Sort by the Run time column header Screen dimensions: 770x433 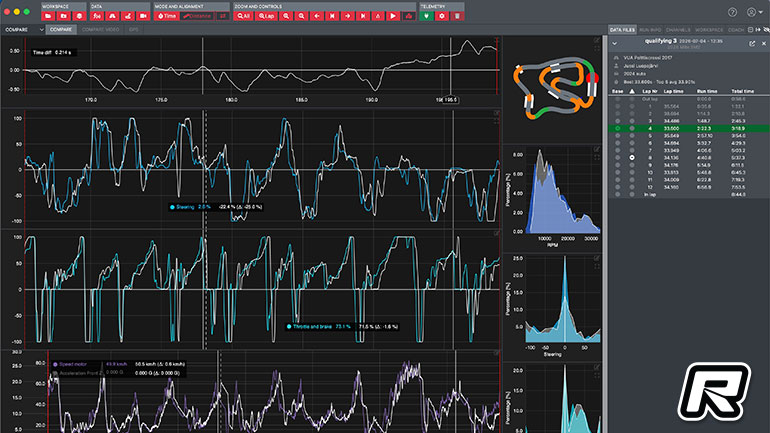[x=707, y=91]
